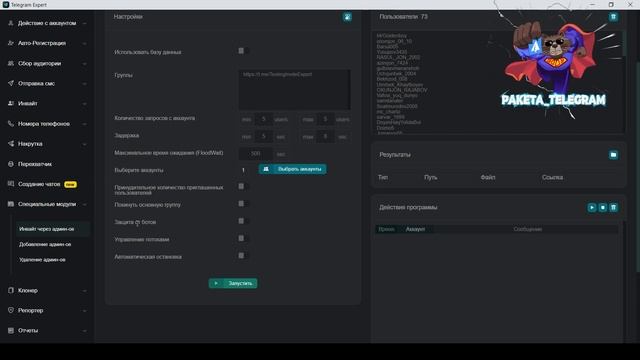640x360 pixels.
Task: Click the Ссылка column header in Результаты
Action: [552, 178]
